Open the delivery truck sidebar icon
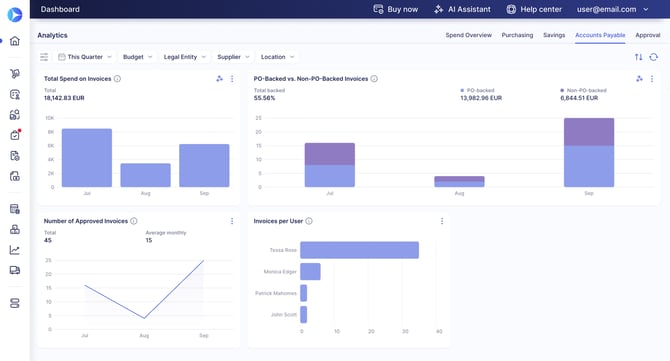670x361 pixels. [x=15, y=270]
